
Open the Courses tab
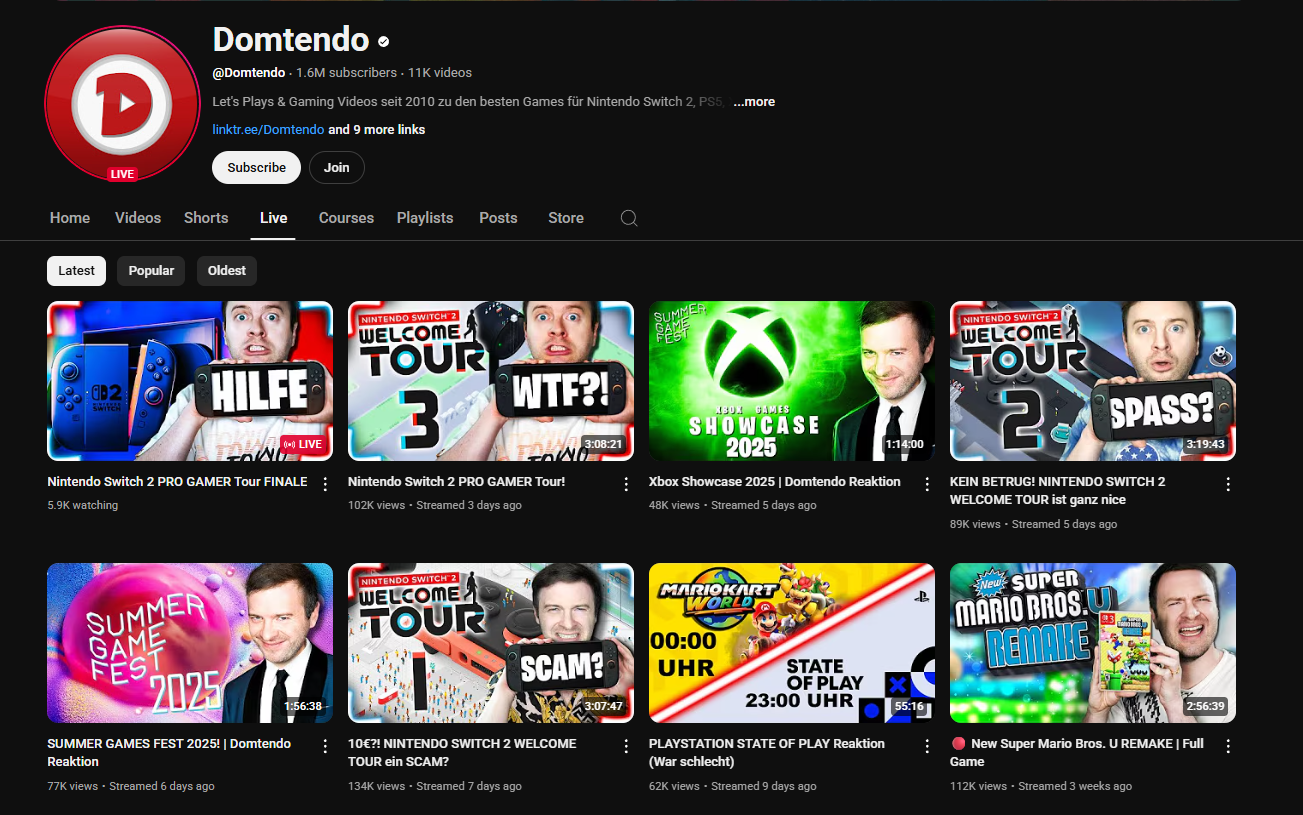(346, 218)
